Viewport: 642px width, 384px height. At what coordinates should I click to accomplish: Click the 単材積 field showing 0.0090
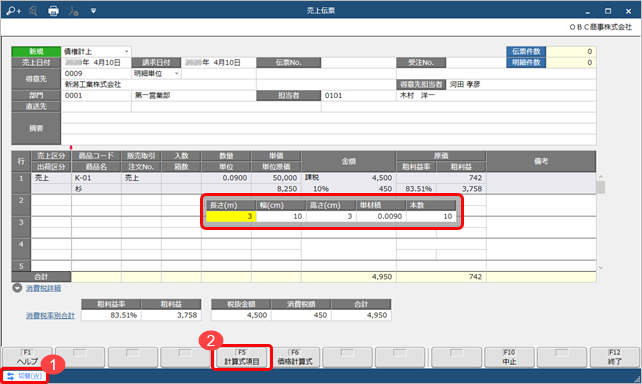click(381, 216)
